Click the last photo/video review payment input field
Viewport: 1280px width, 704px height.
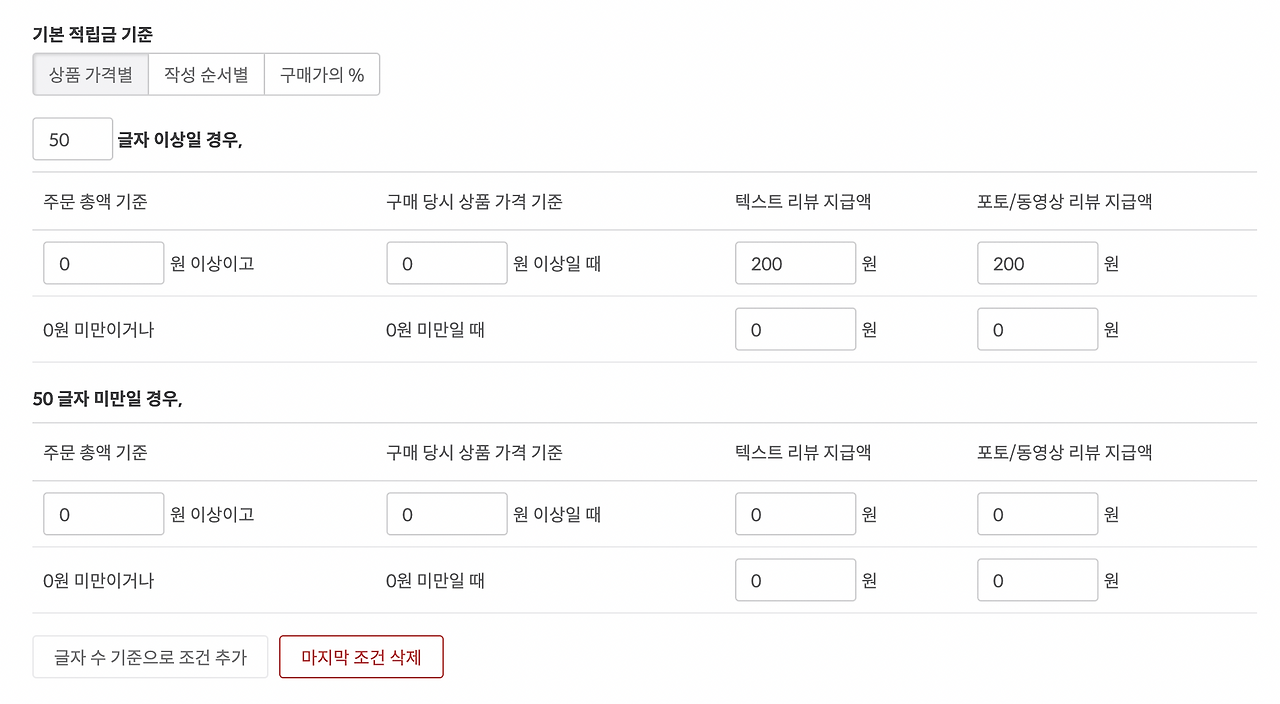pyautogui.click(x=1037, y=579)
